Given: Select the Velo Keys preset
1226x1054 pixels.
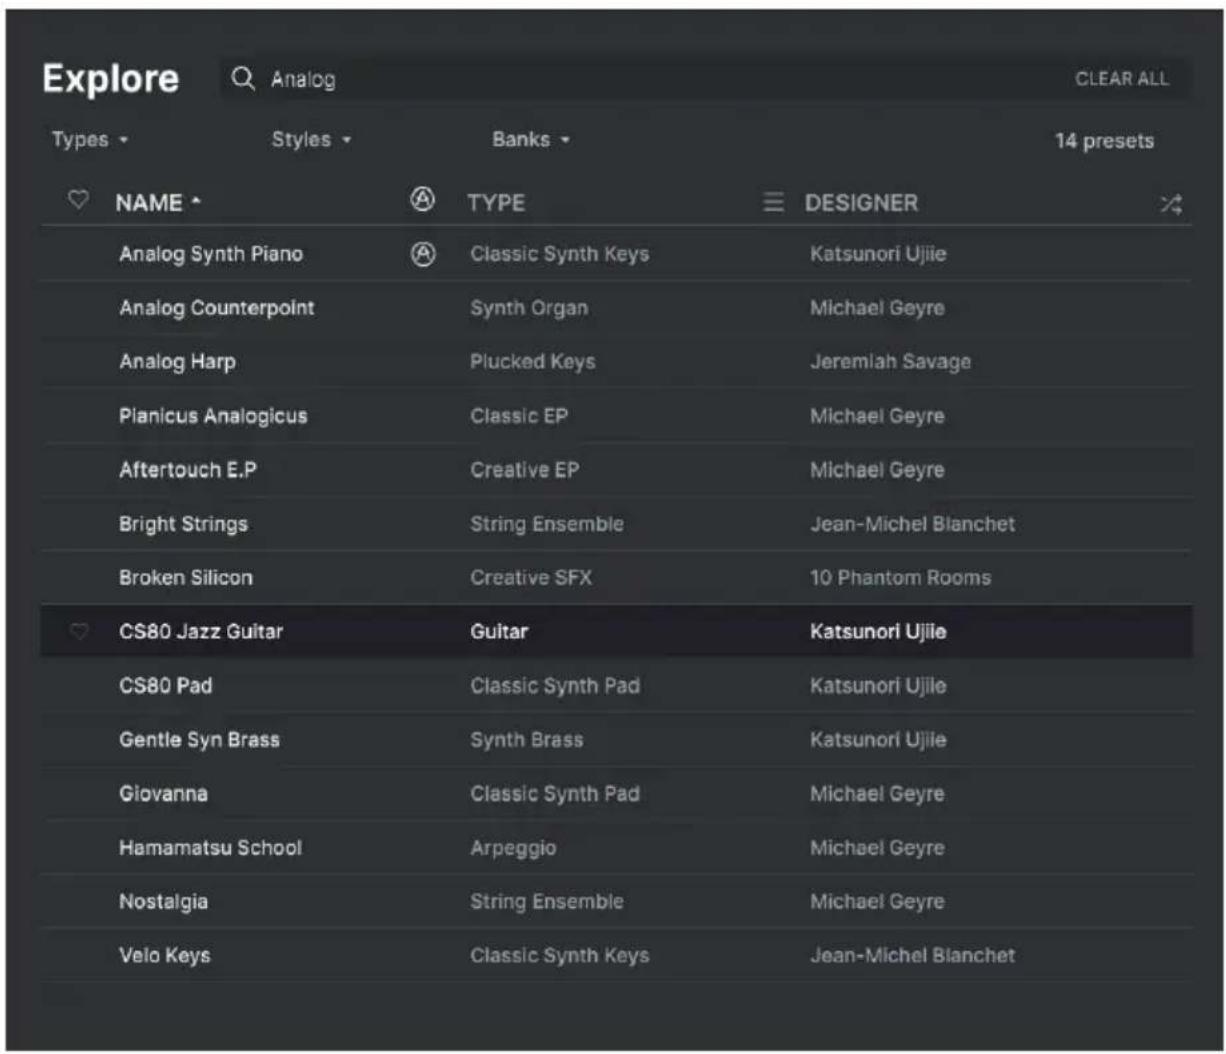Looking at the screenshot, I should coord(616,956).
